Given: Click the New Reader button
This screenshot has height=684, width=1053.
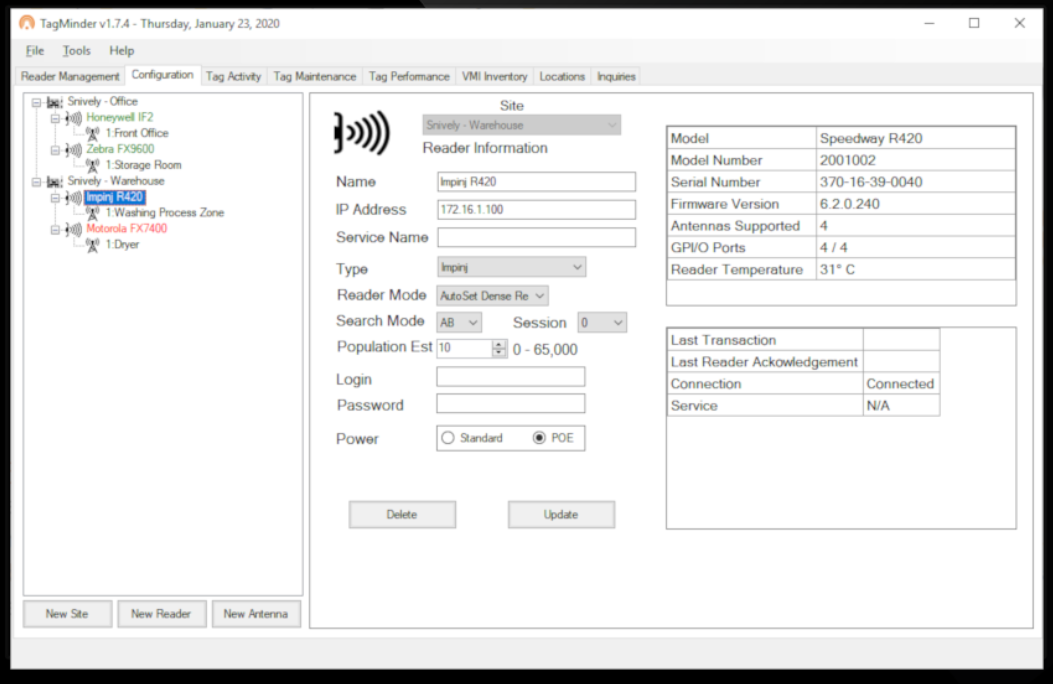Looking at the screenshot, I should pyautogui.click(x=161, y=614).
